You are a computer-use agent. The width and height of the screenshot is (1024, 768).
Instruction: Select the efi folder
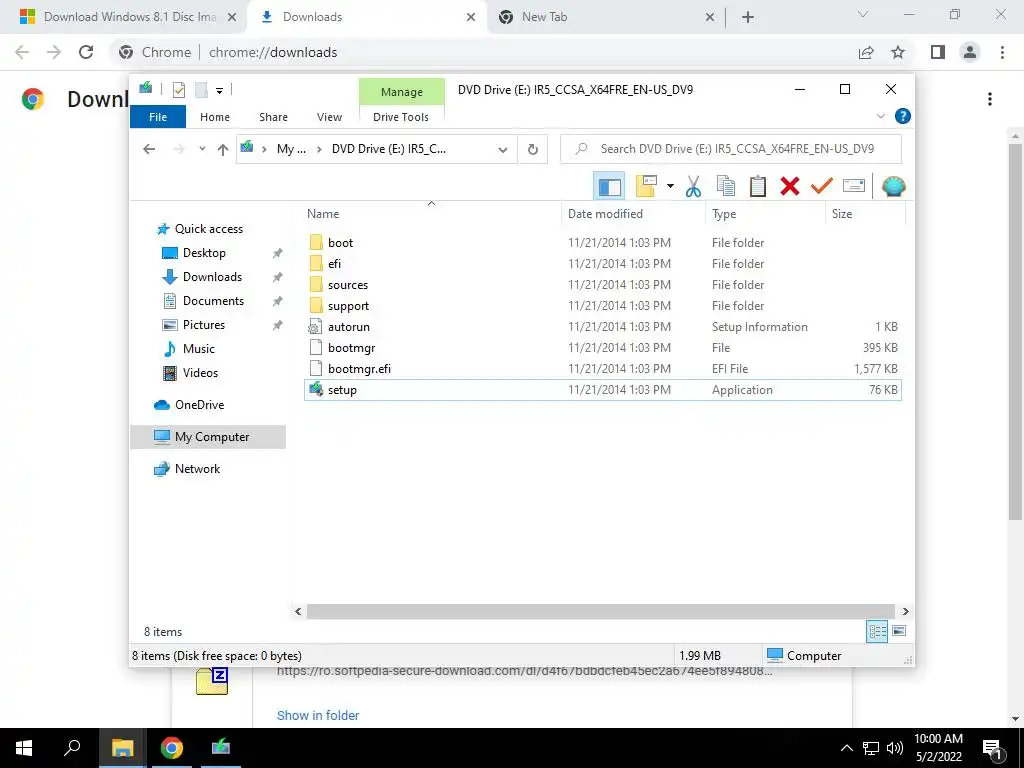(334, 264)
